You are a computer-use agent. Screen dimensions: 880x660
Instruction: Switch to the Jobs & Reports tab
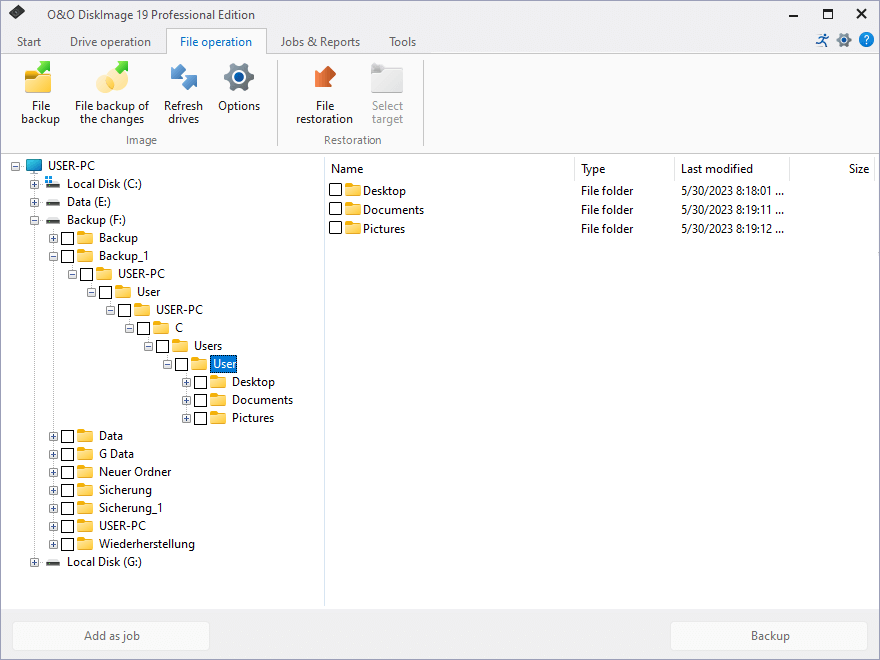pyautogui.click(x=320, y=42)
